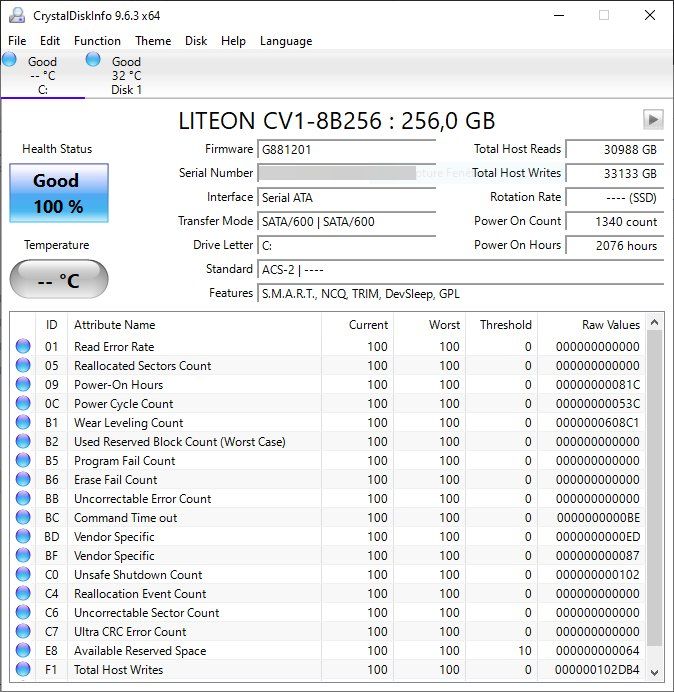Click status orb for Command Time out
This screenshot has width=674, height=692.
click(x=23, y=517)
